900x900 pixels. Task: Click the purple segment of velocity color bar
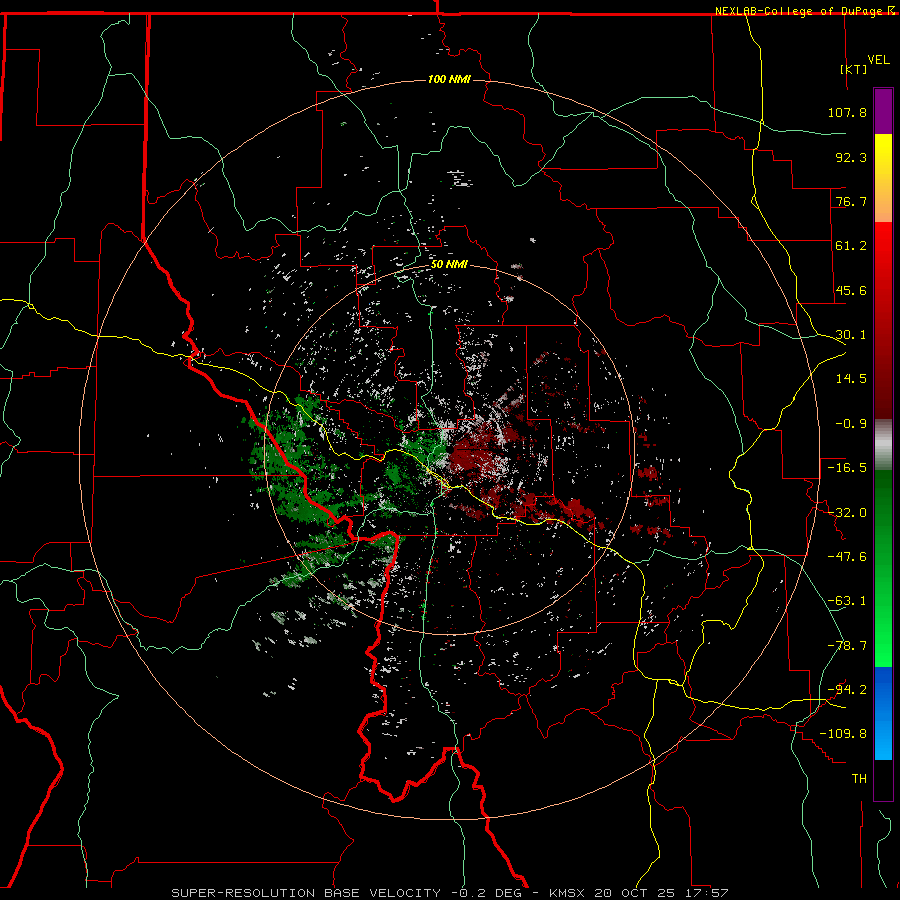[883, 112]
